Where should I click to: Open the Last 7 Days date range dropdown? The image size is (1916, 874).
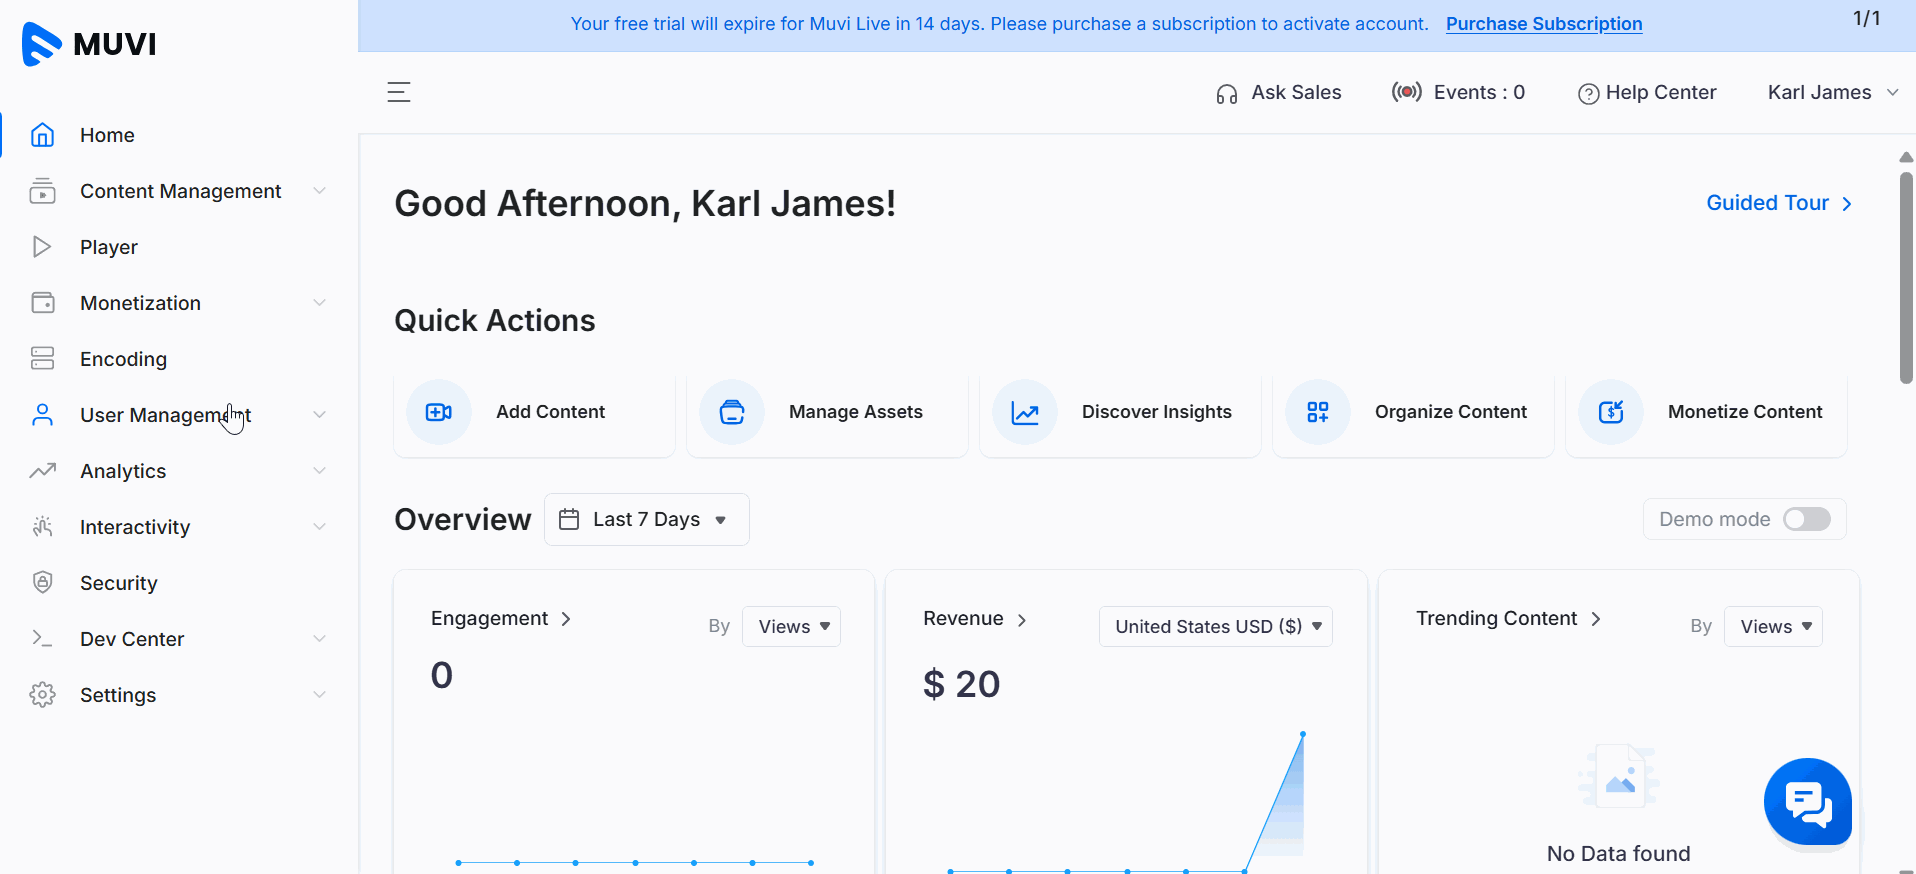click(646, 519)
